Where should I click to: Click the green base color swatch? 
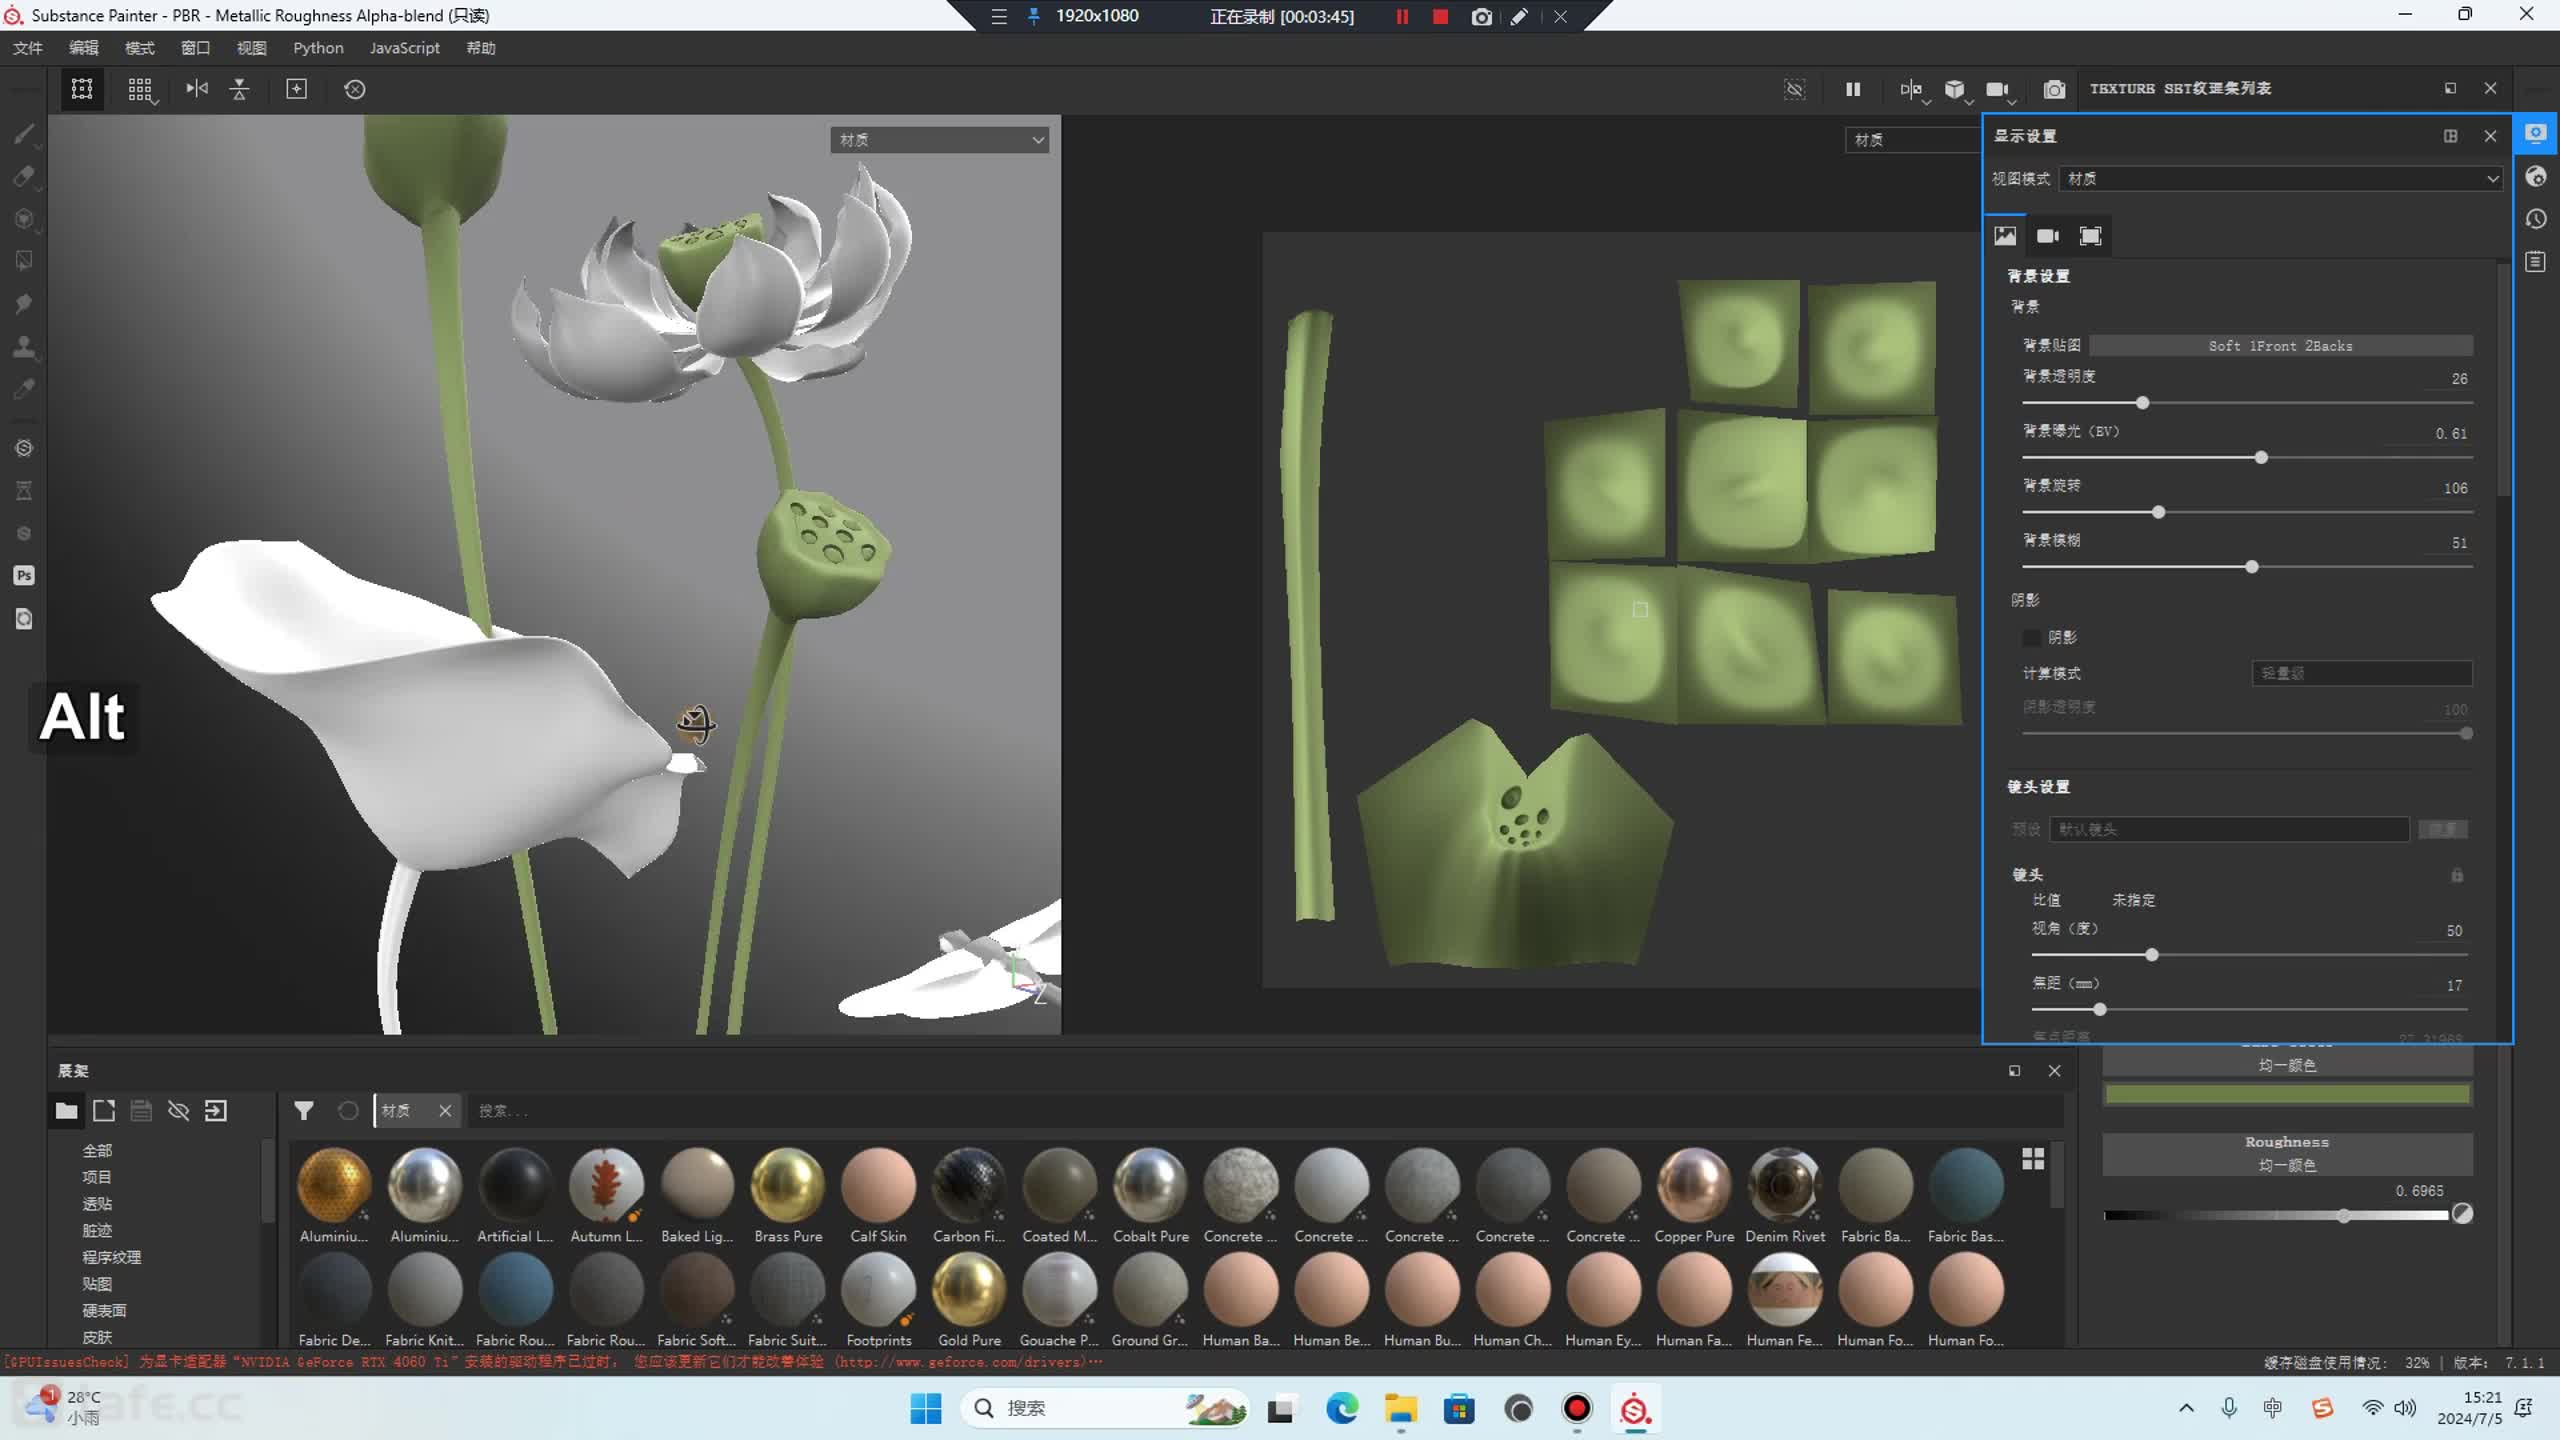(2288, 1094)
